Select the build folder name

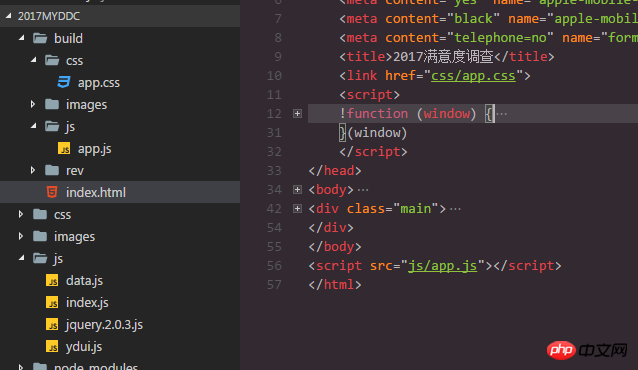[68, 38]
